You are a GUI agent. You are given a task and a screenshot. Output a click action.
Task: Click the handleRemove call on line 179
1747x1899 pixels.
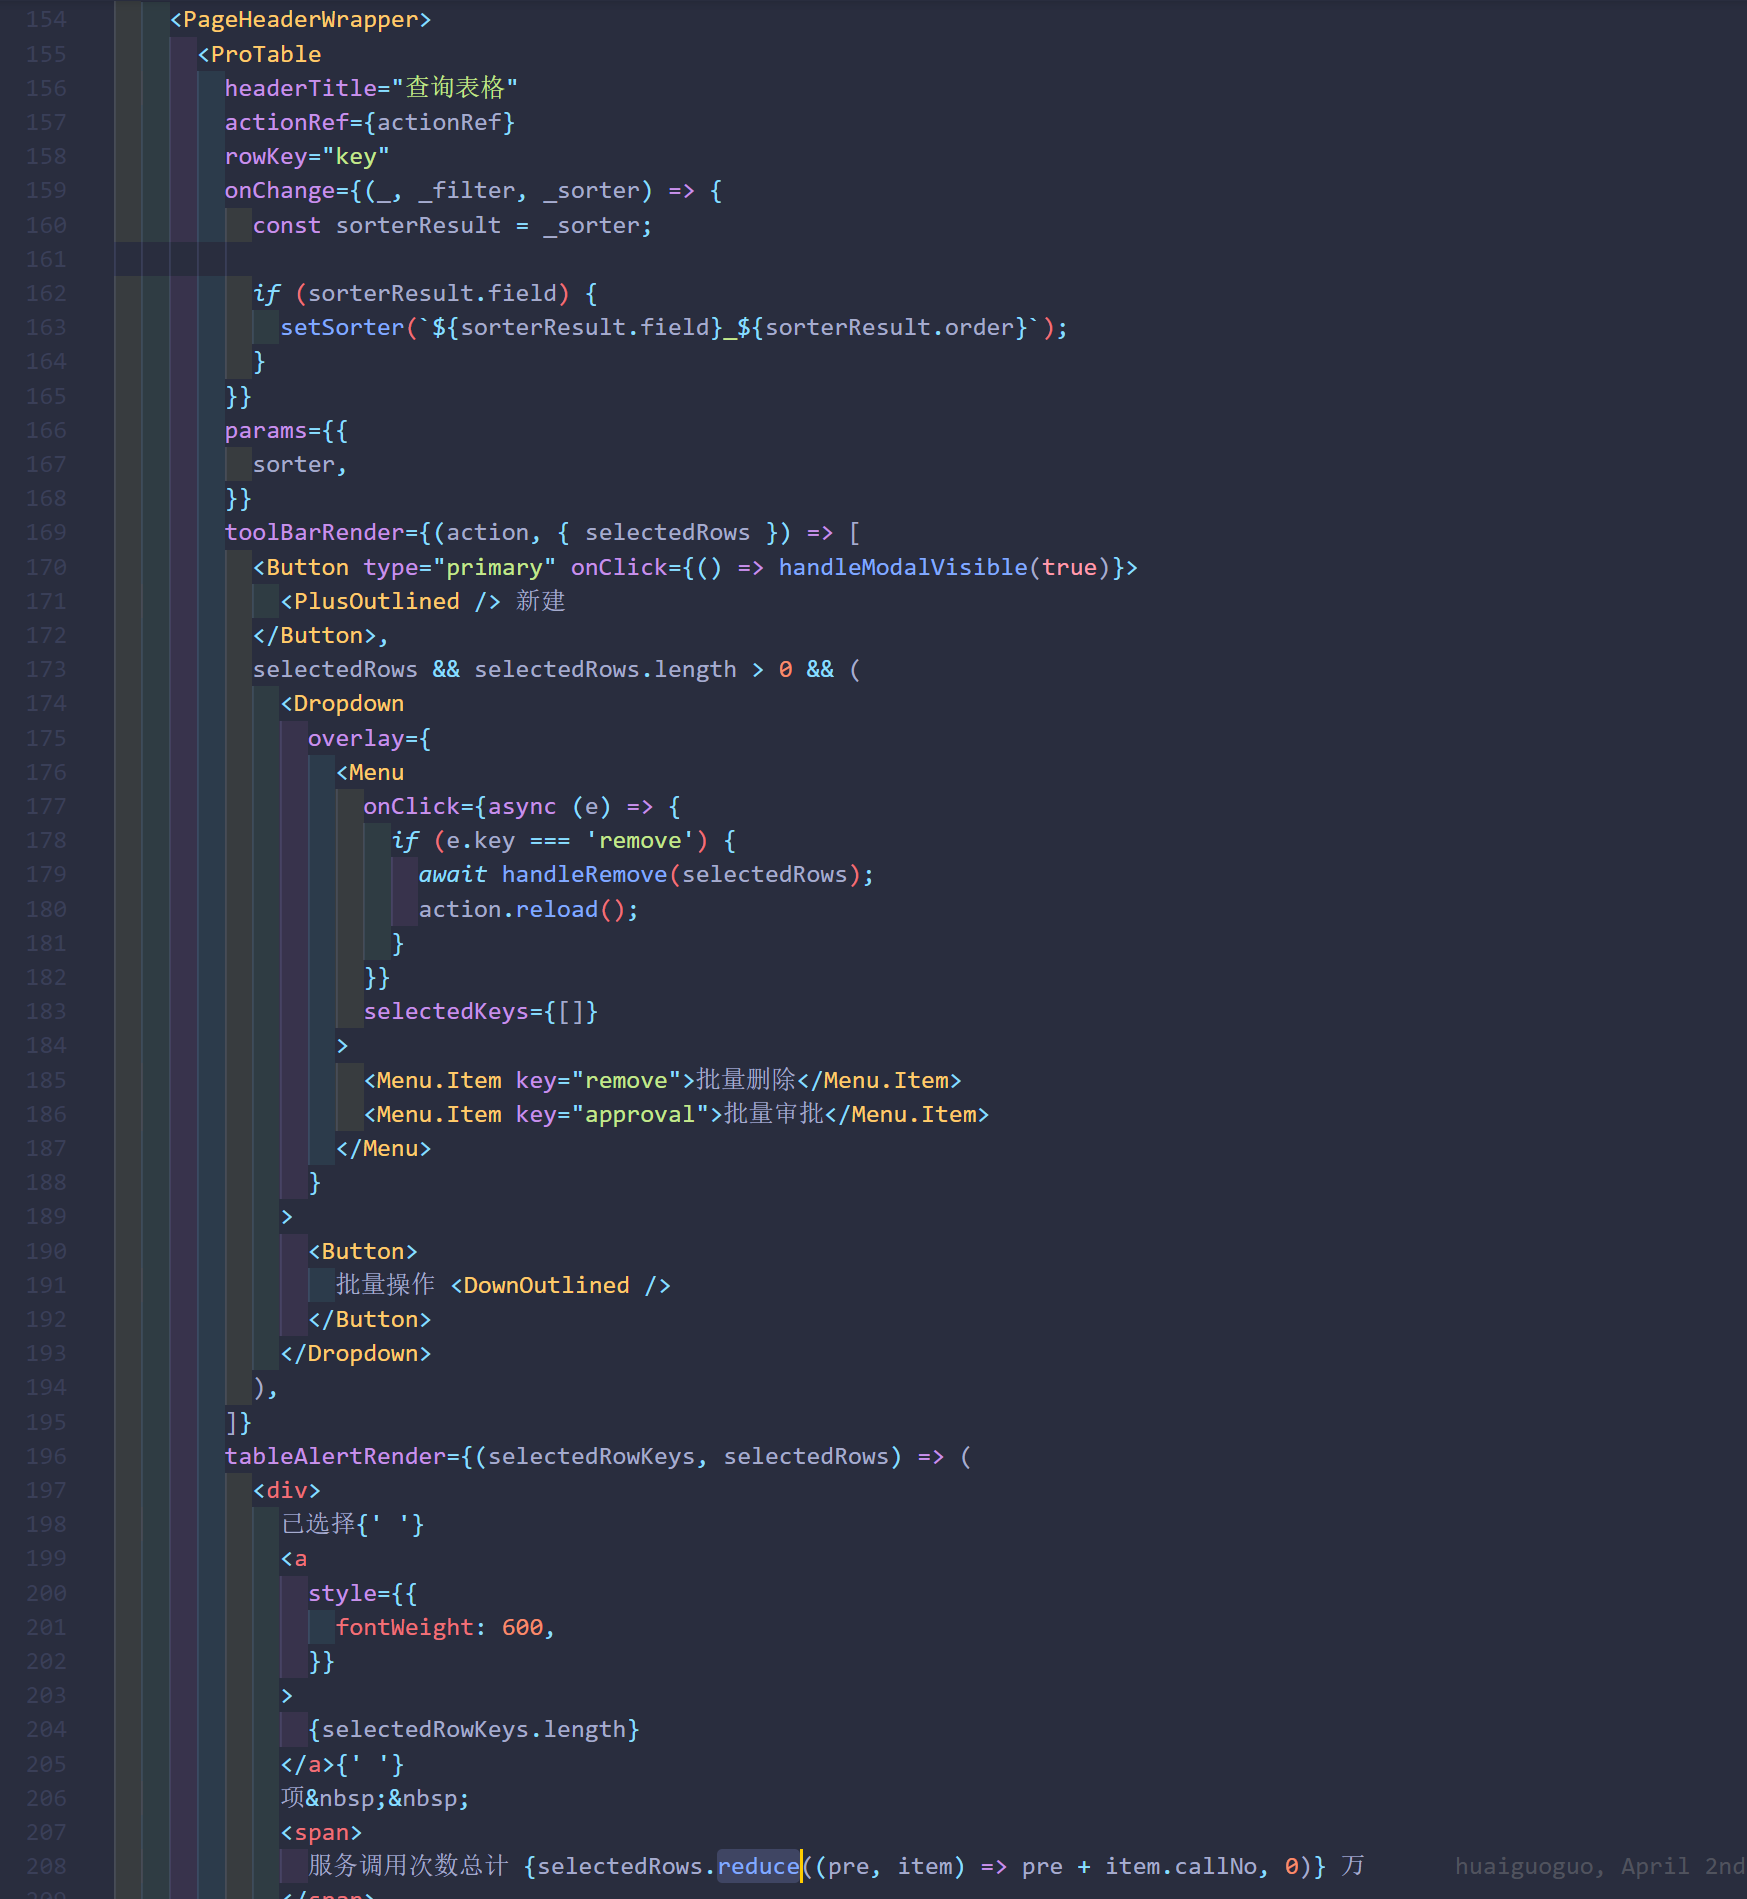coord(584,874)
